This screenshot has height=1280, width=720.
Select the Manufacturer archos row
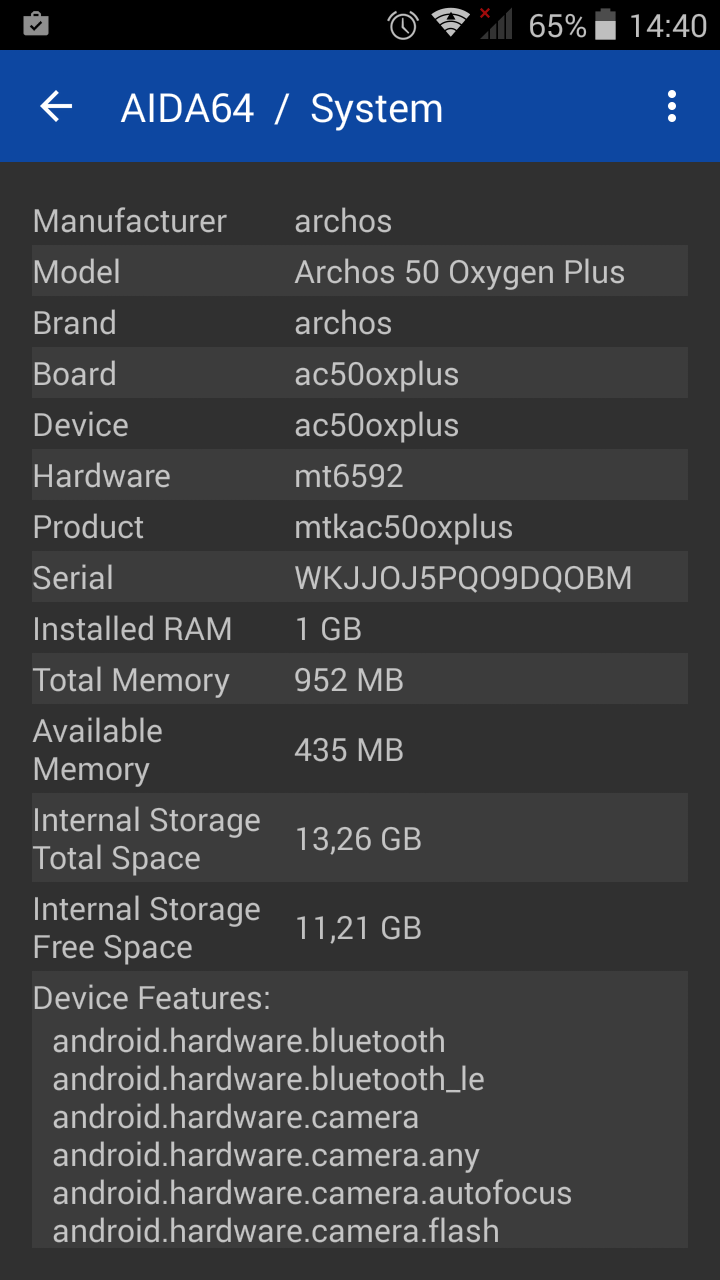pos(360,221)
